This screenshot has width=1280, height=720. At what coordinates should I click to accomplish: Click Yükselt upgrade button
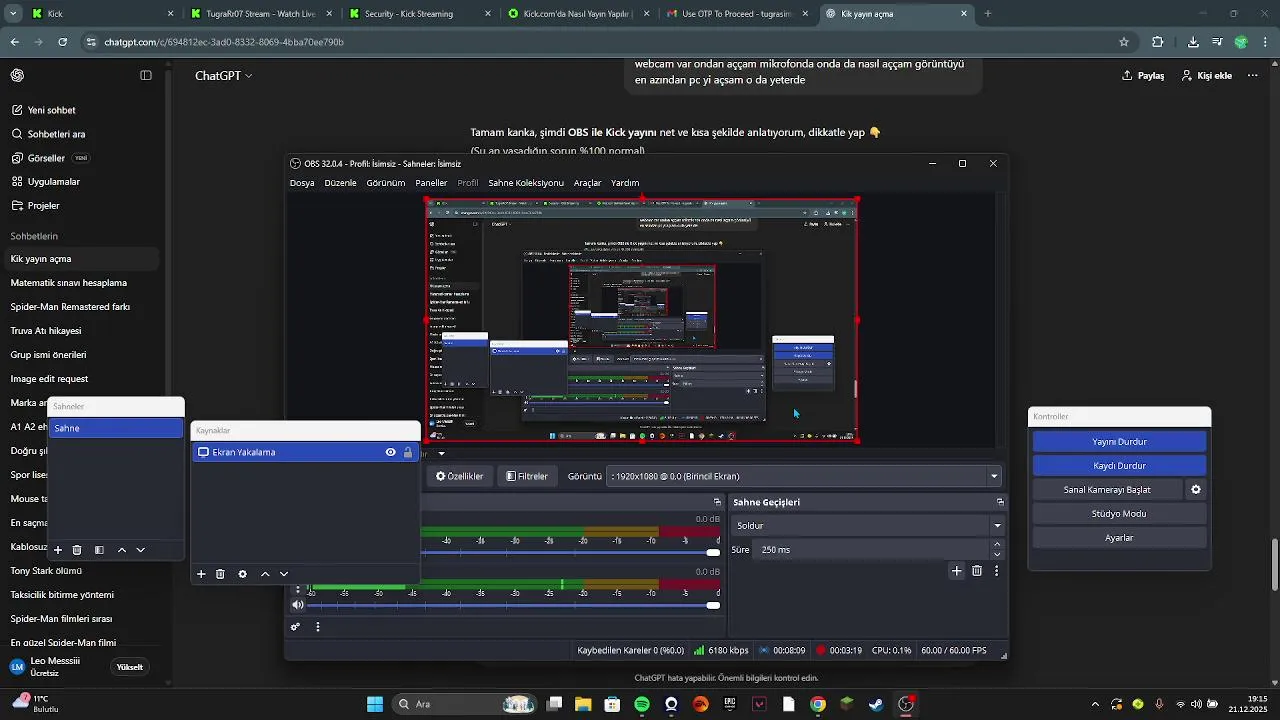(130, 667)
